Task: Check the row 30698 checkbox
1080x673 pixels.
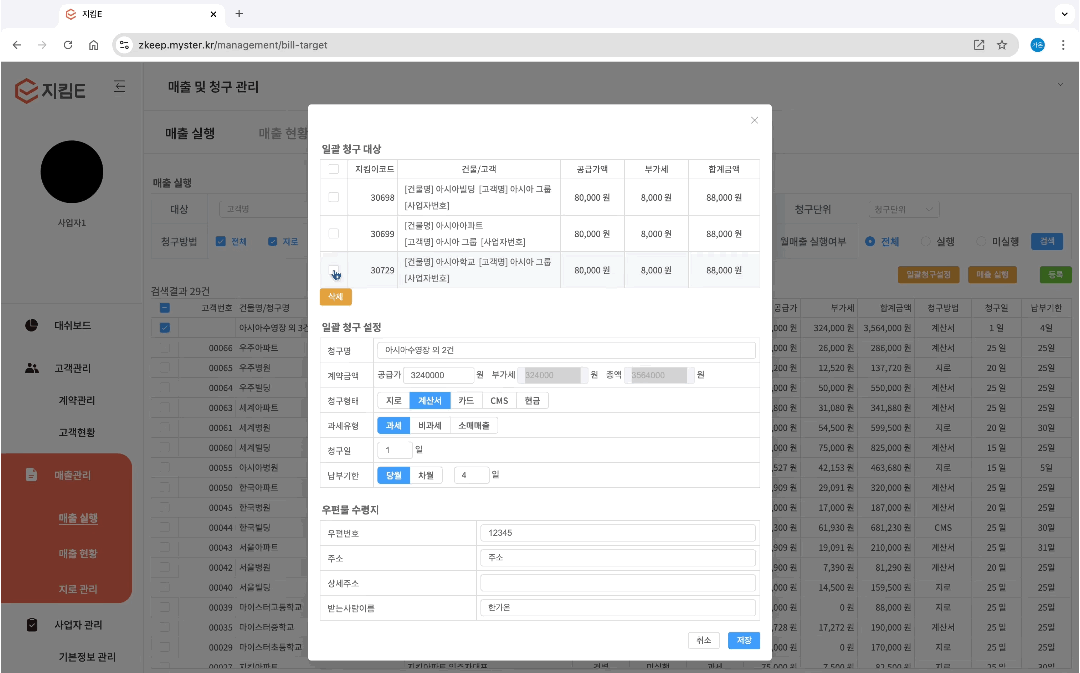Action: pos(333,197)
